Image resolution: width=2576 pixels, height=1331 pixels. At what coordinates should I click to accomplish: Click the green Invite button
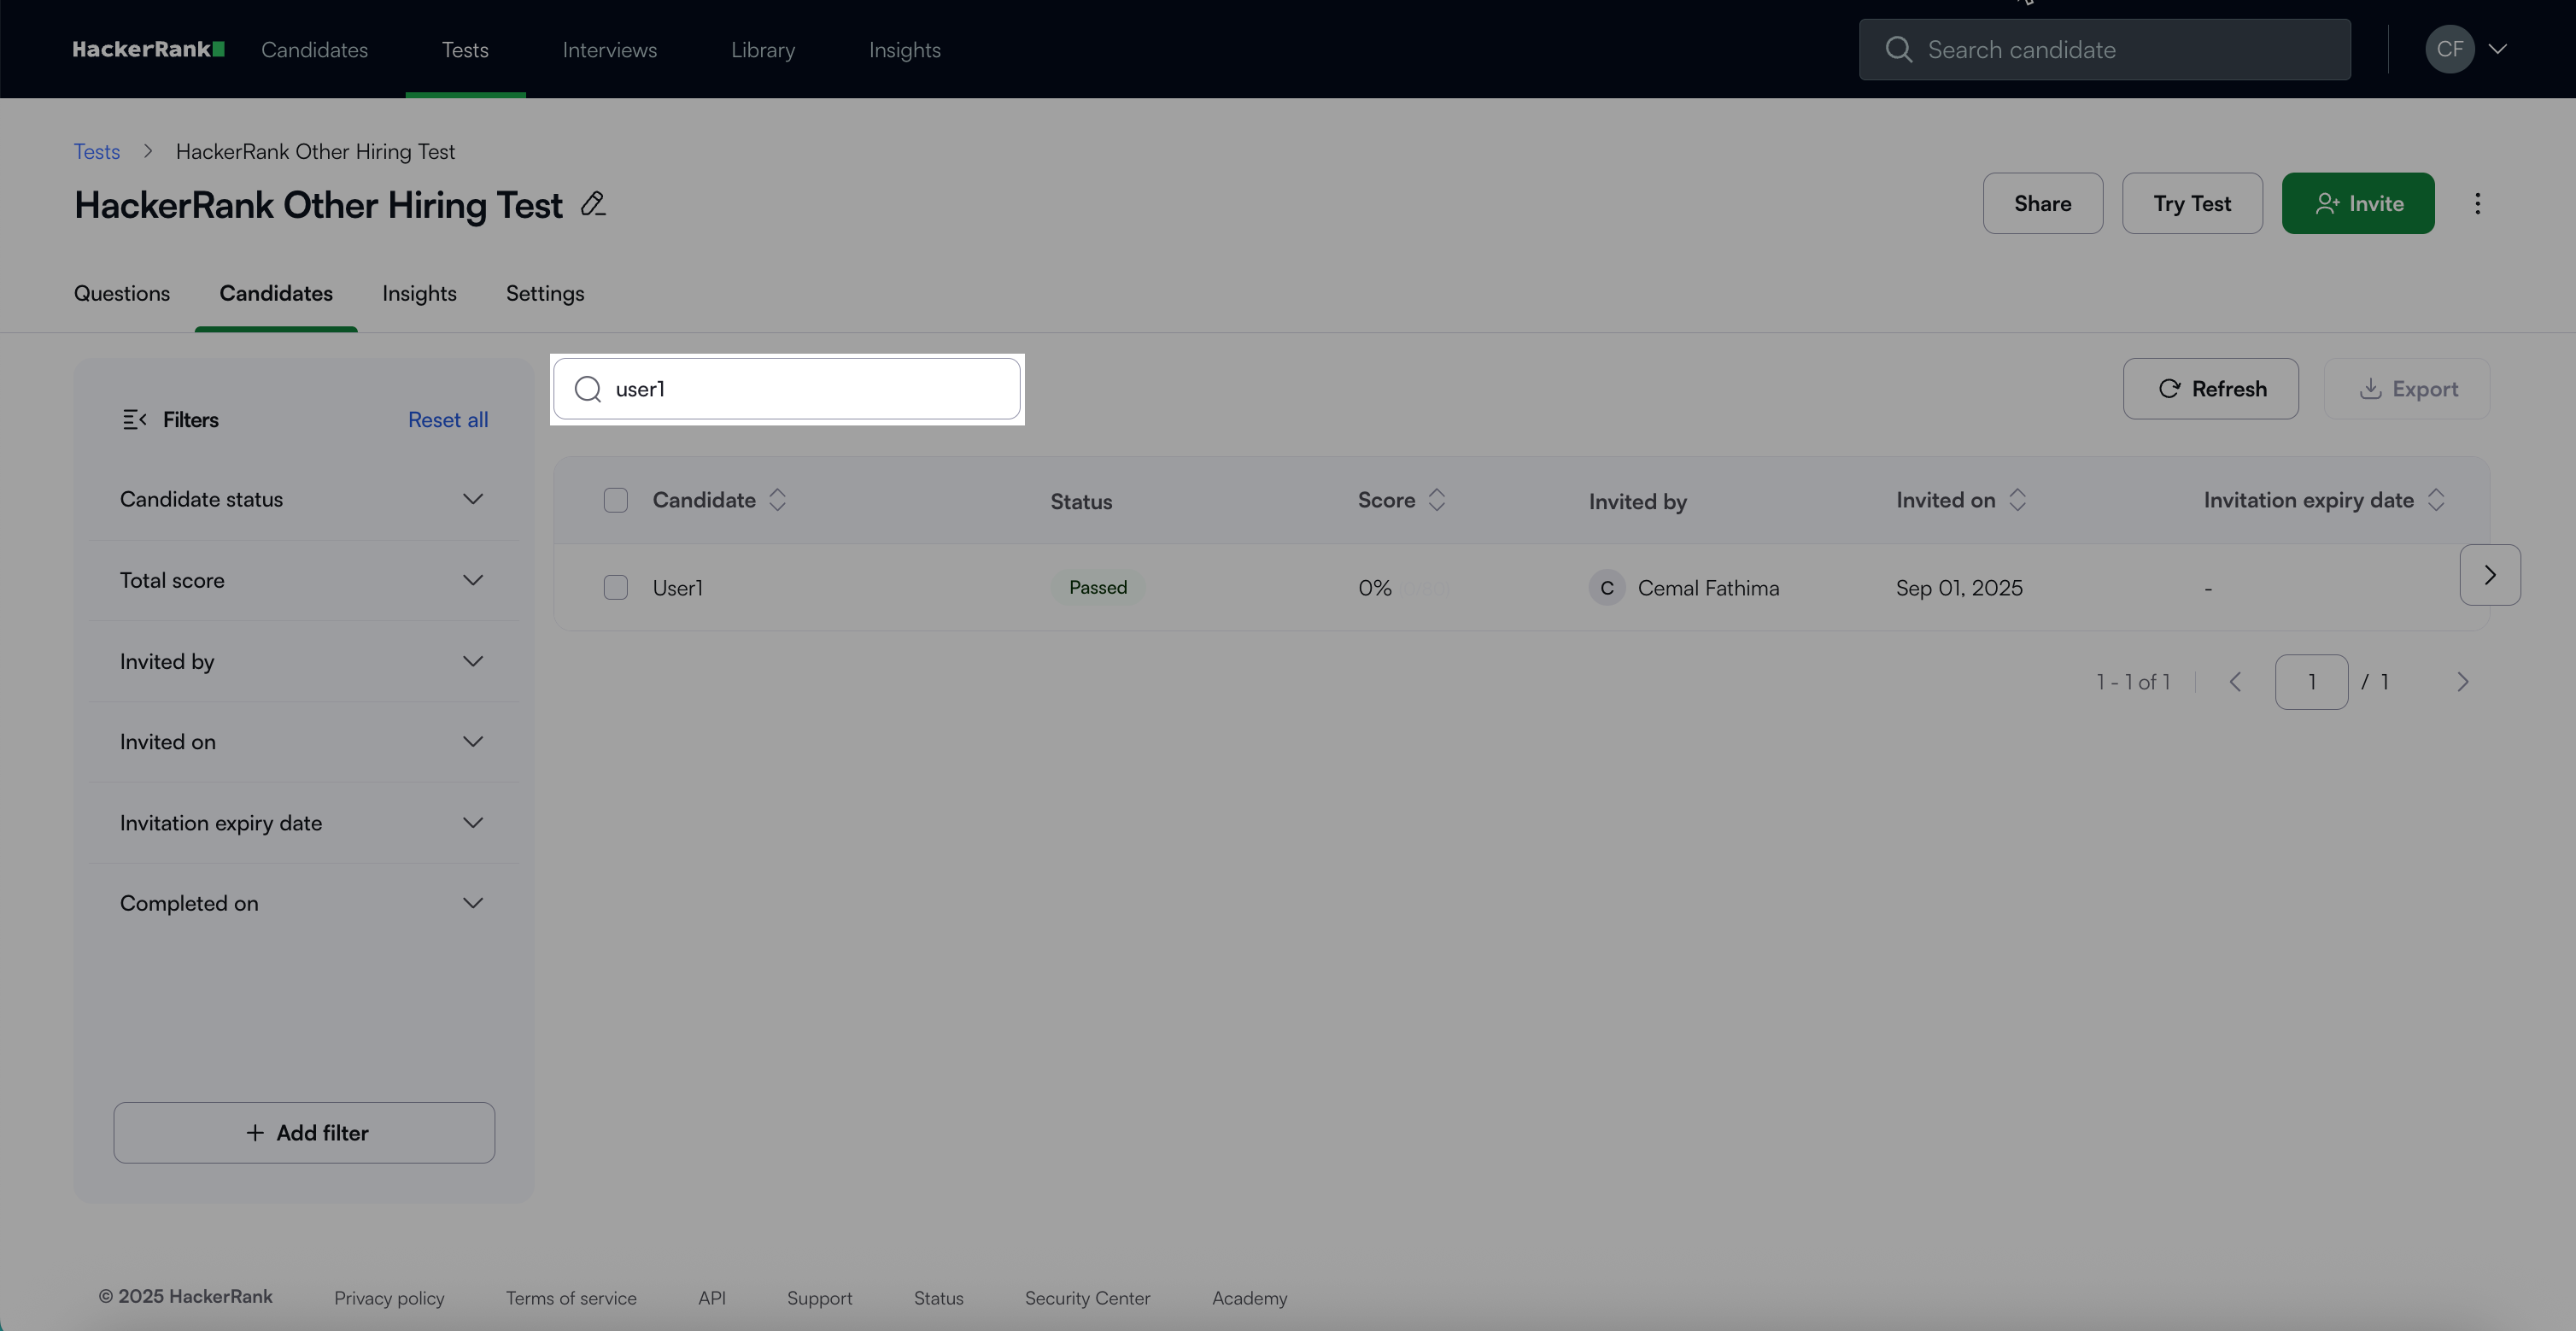coord(2357,204)
